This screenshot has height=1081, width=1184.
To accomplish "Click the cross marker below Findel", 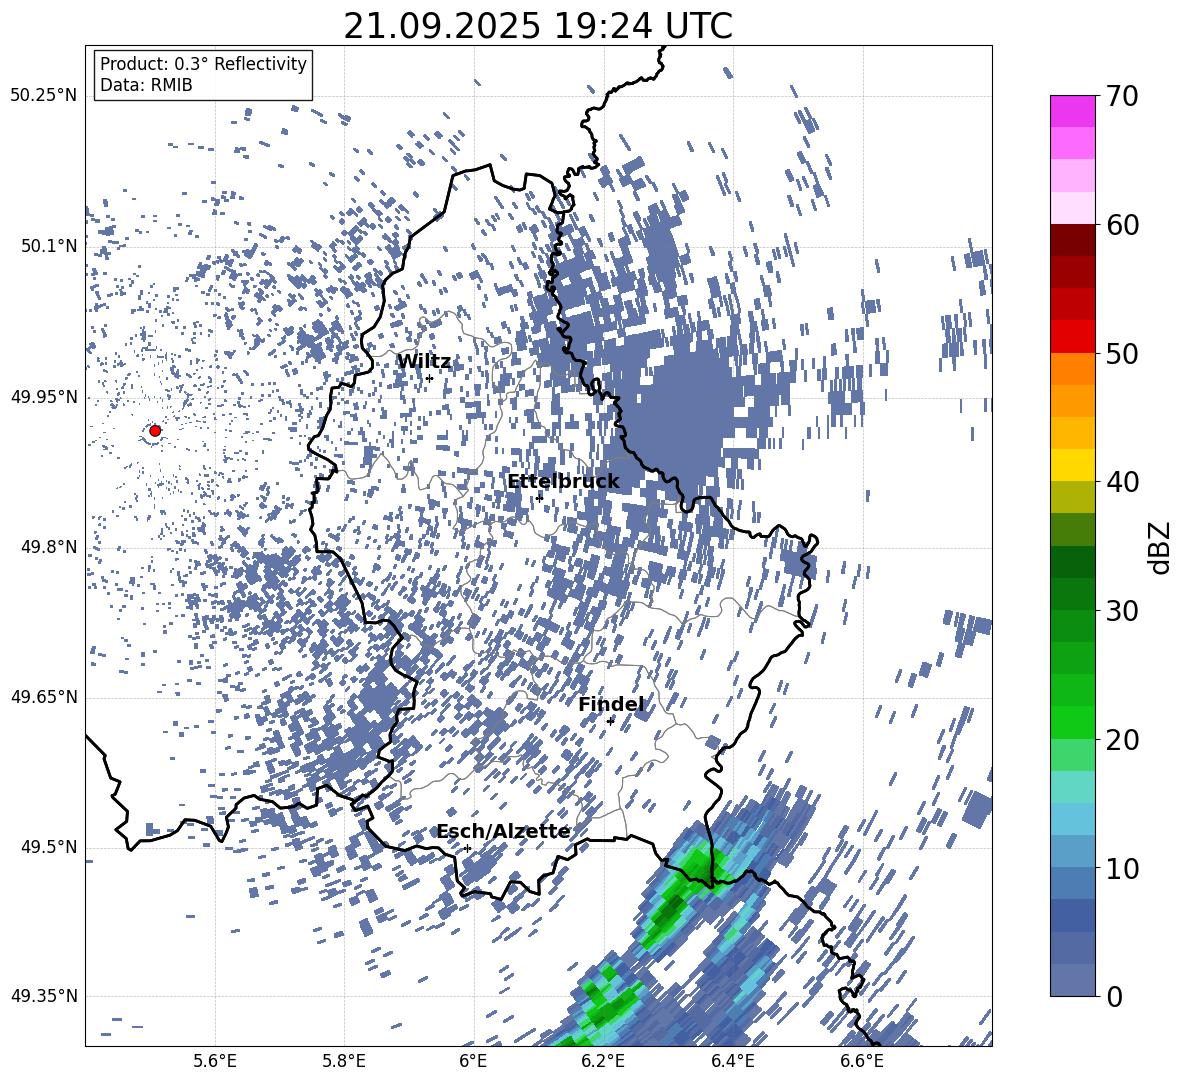I will pyautogui.click(x=610, y=721).
